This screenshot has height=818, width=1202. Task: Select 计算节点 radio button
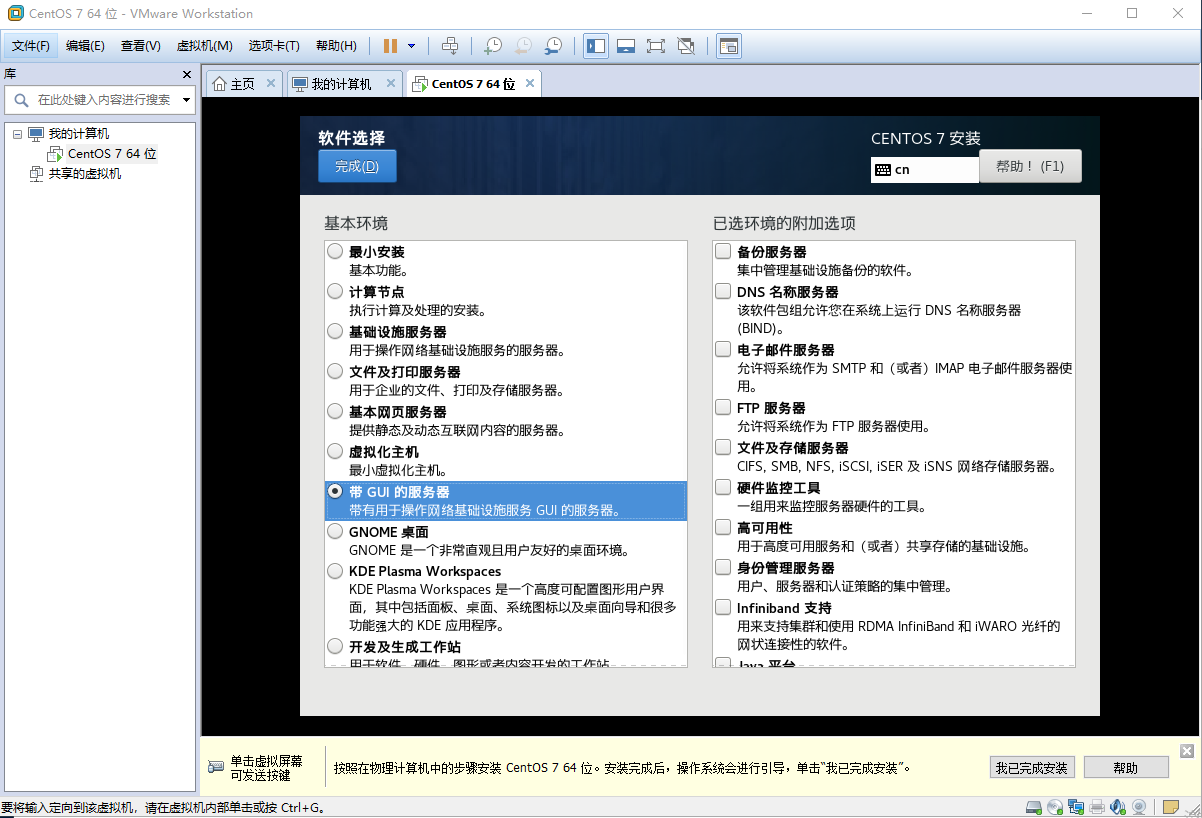336,292
